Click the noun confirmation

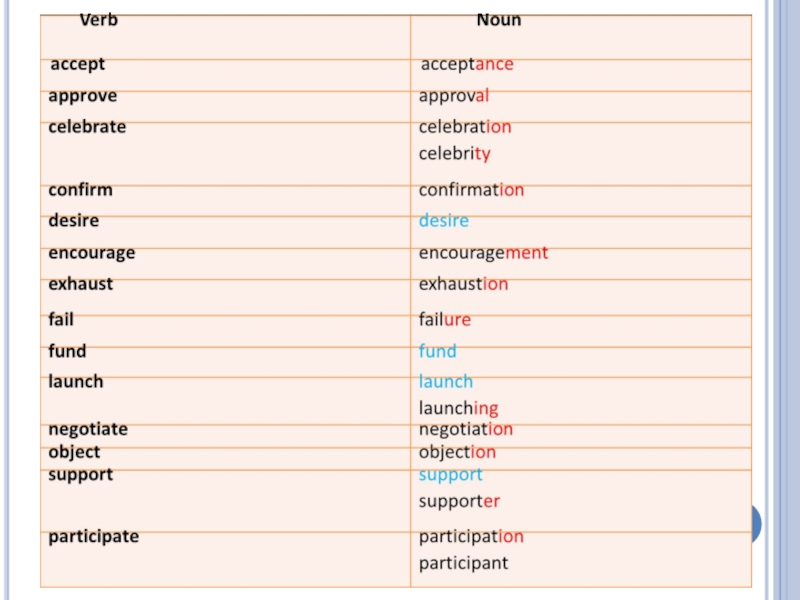tap(471, 190)
